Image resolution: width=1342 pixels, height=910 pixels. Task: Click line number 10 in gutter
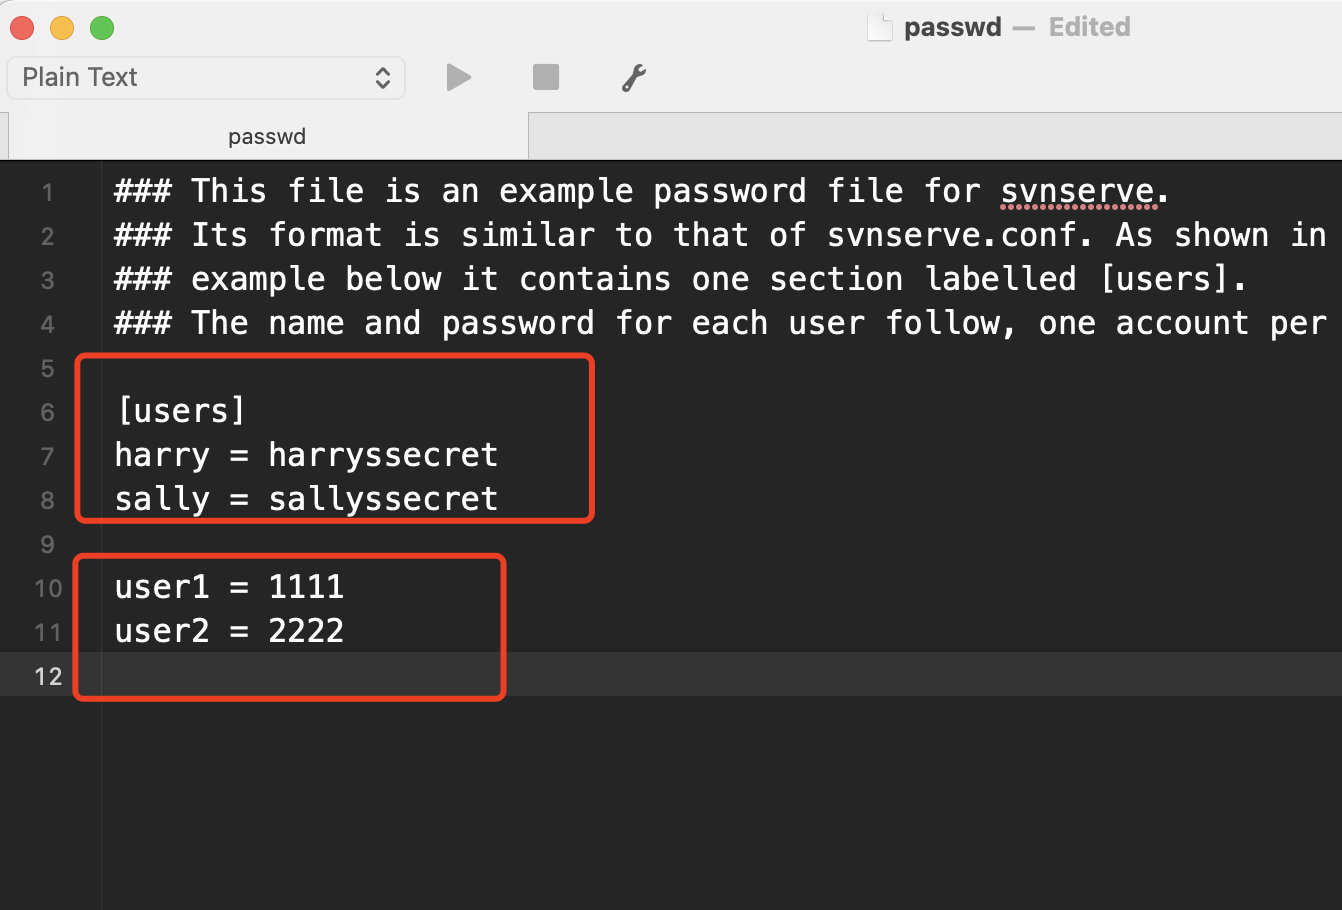48,588
